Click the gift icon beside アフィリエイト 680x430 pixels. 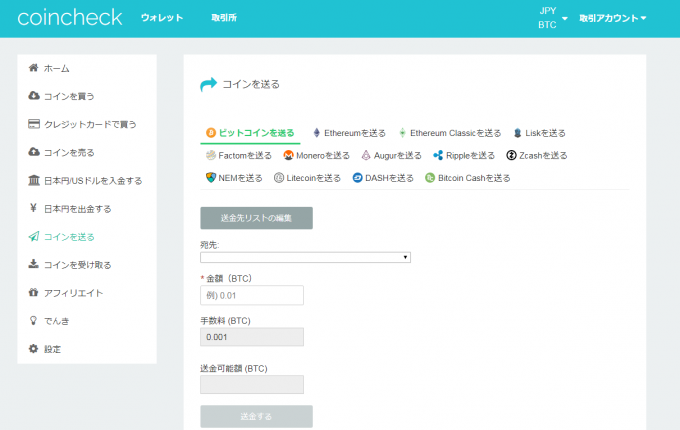[33, 293]
